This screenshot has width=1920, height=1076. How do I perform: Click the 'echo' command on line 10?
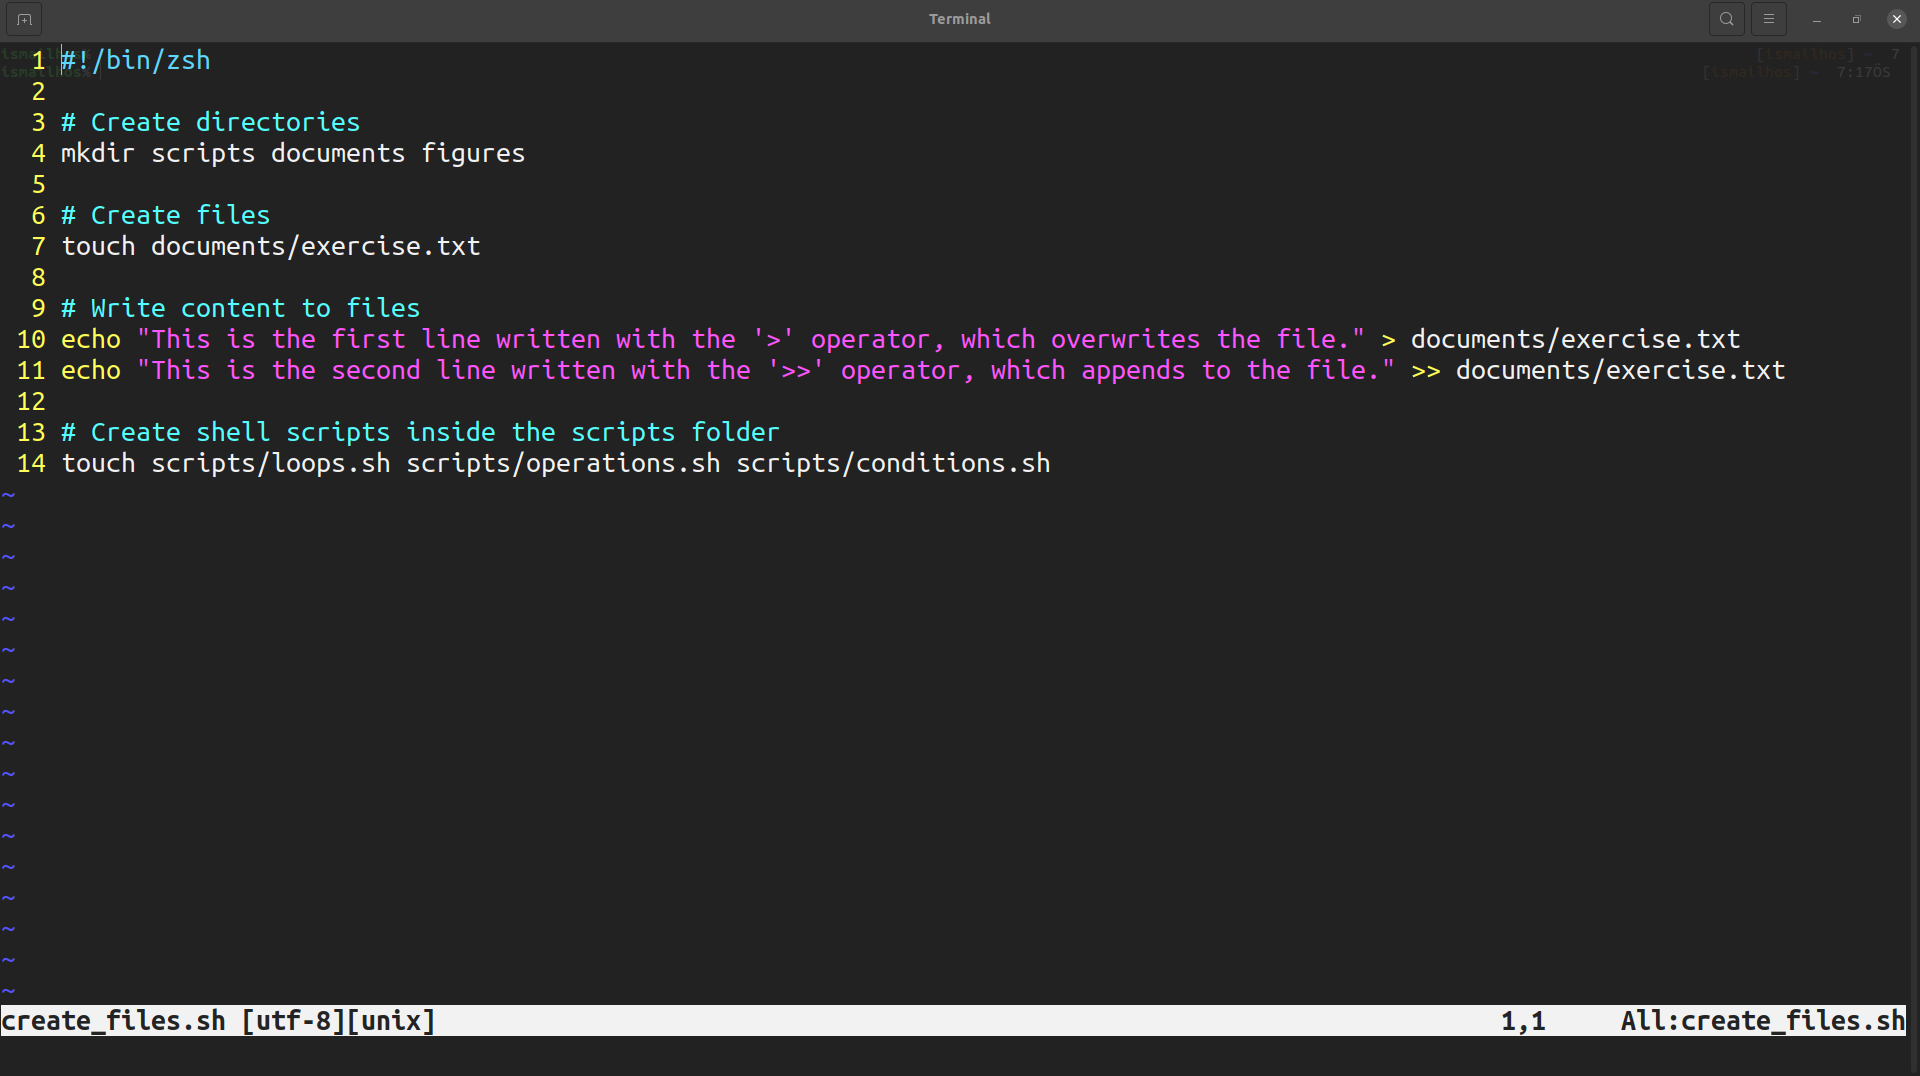tap(91, 339)
